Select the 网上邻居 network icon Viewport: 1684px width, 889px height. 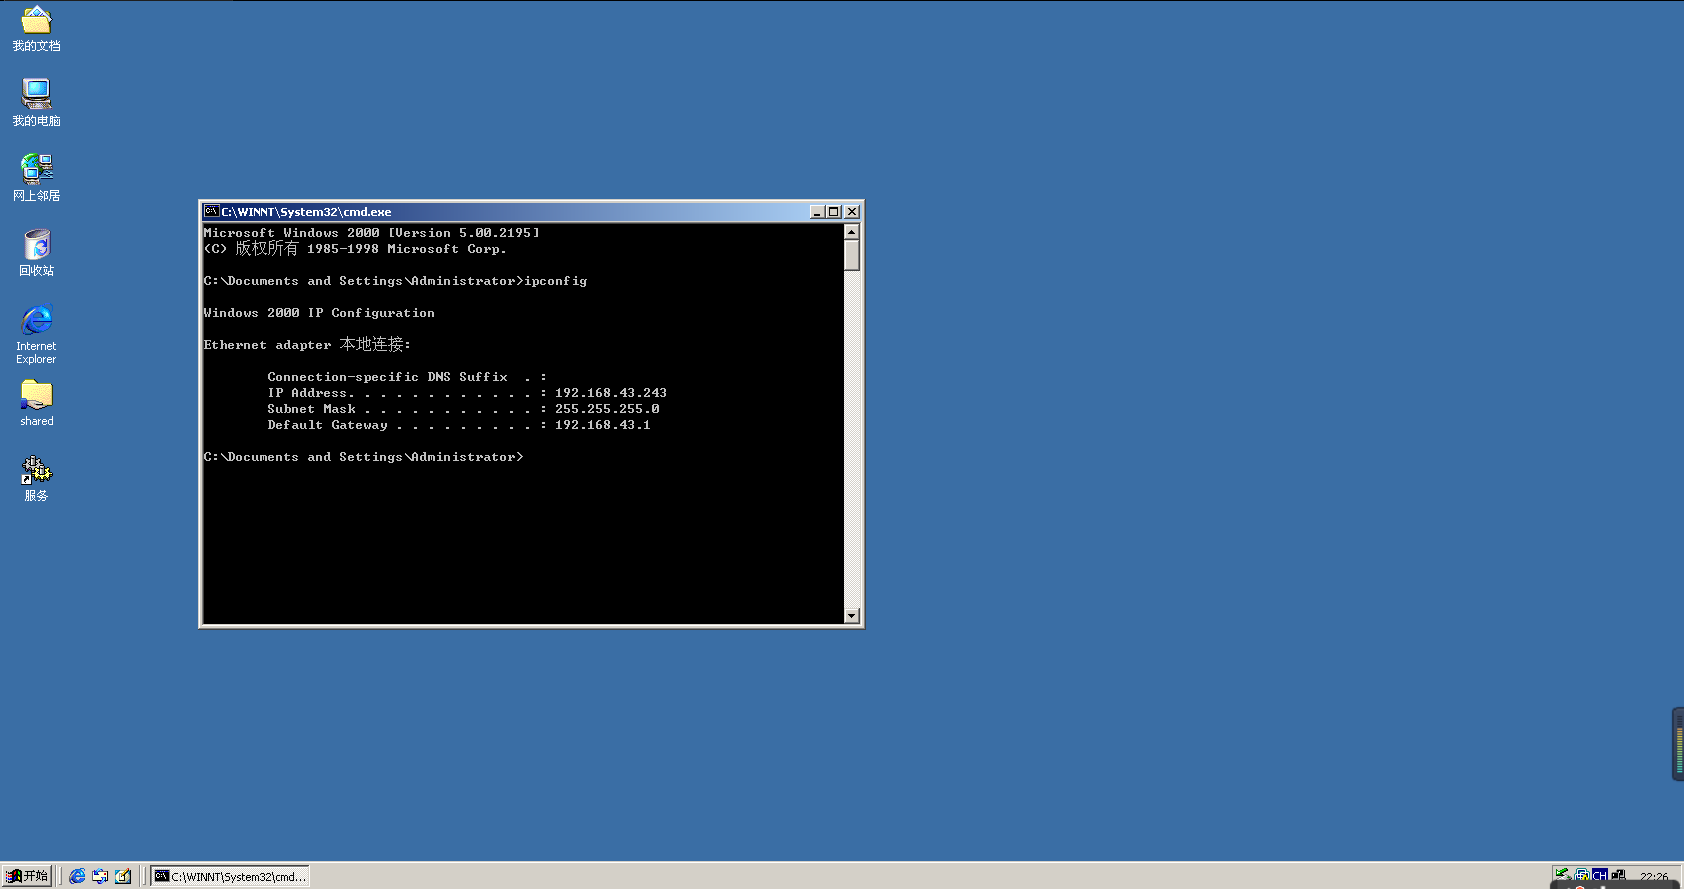point(36,178)
